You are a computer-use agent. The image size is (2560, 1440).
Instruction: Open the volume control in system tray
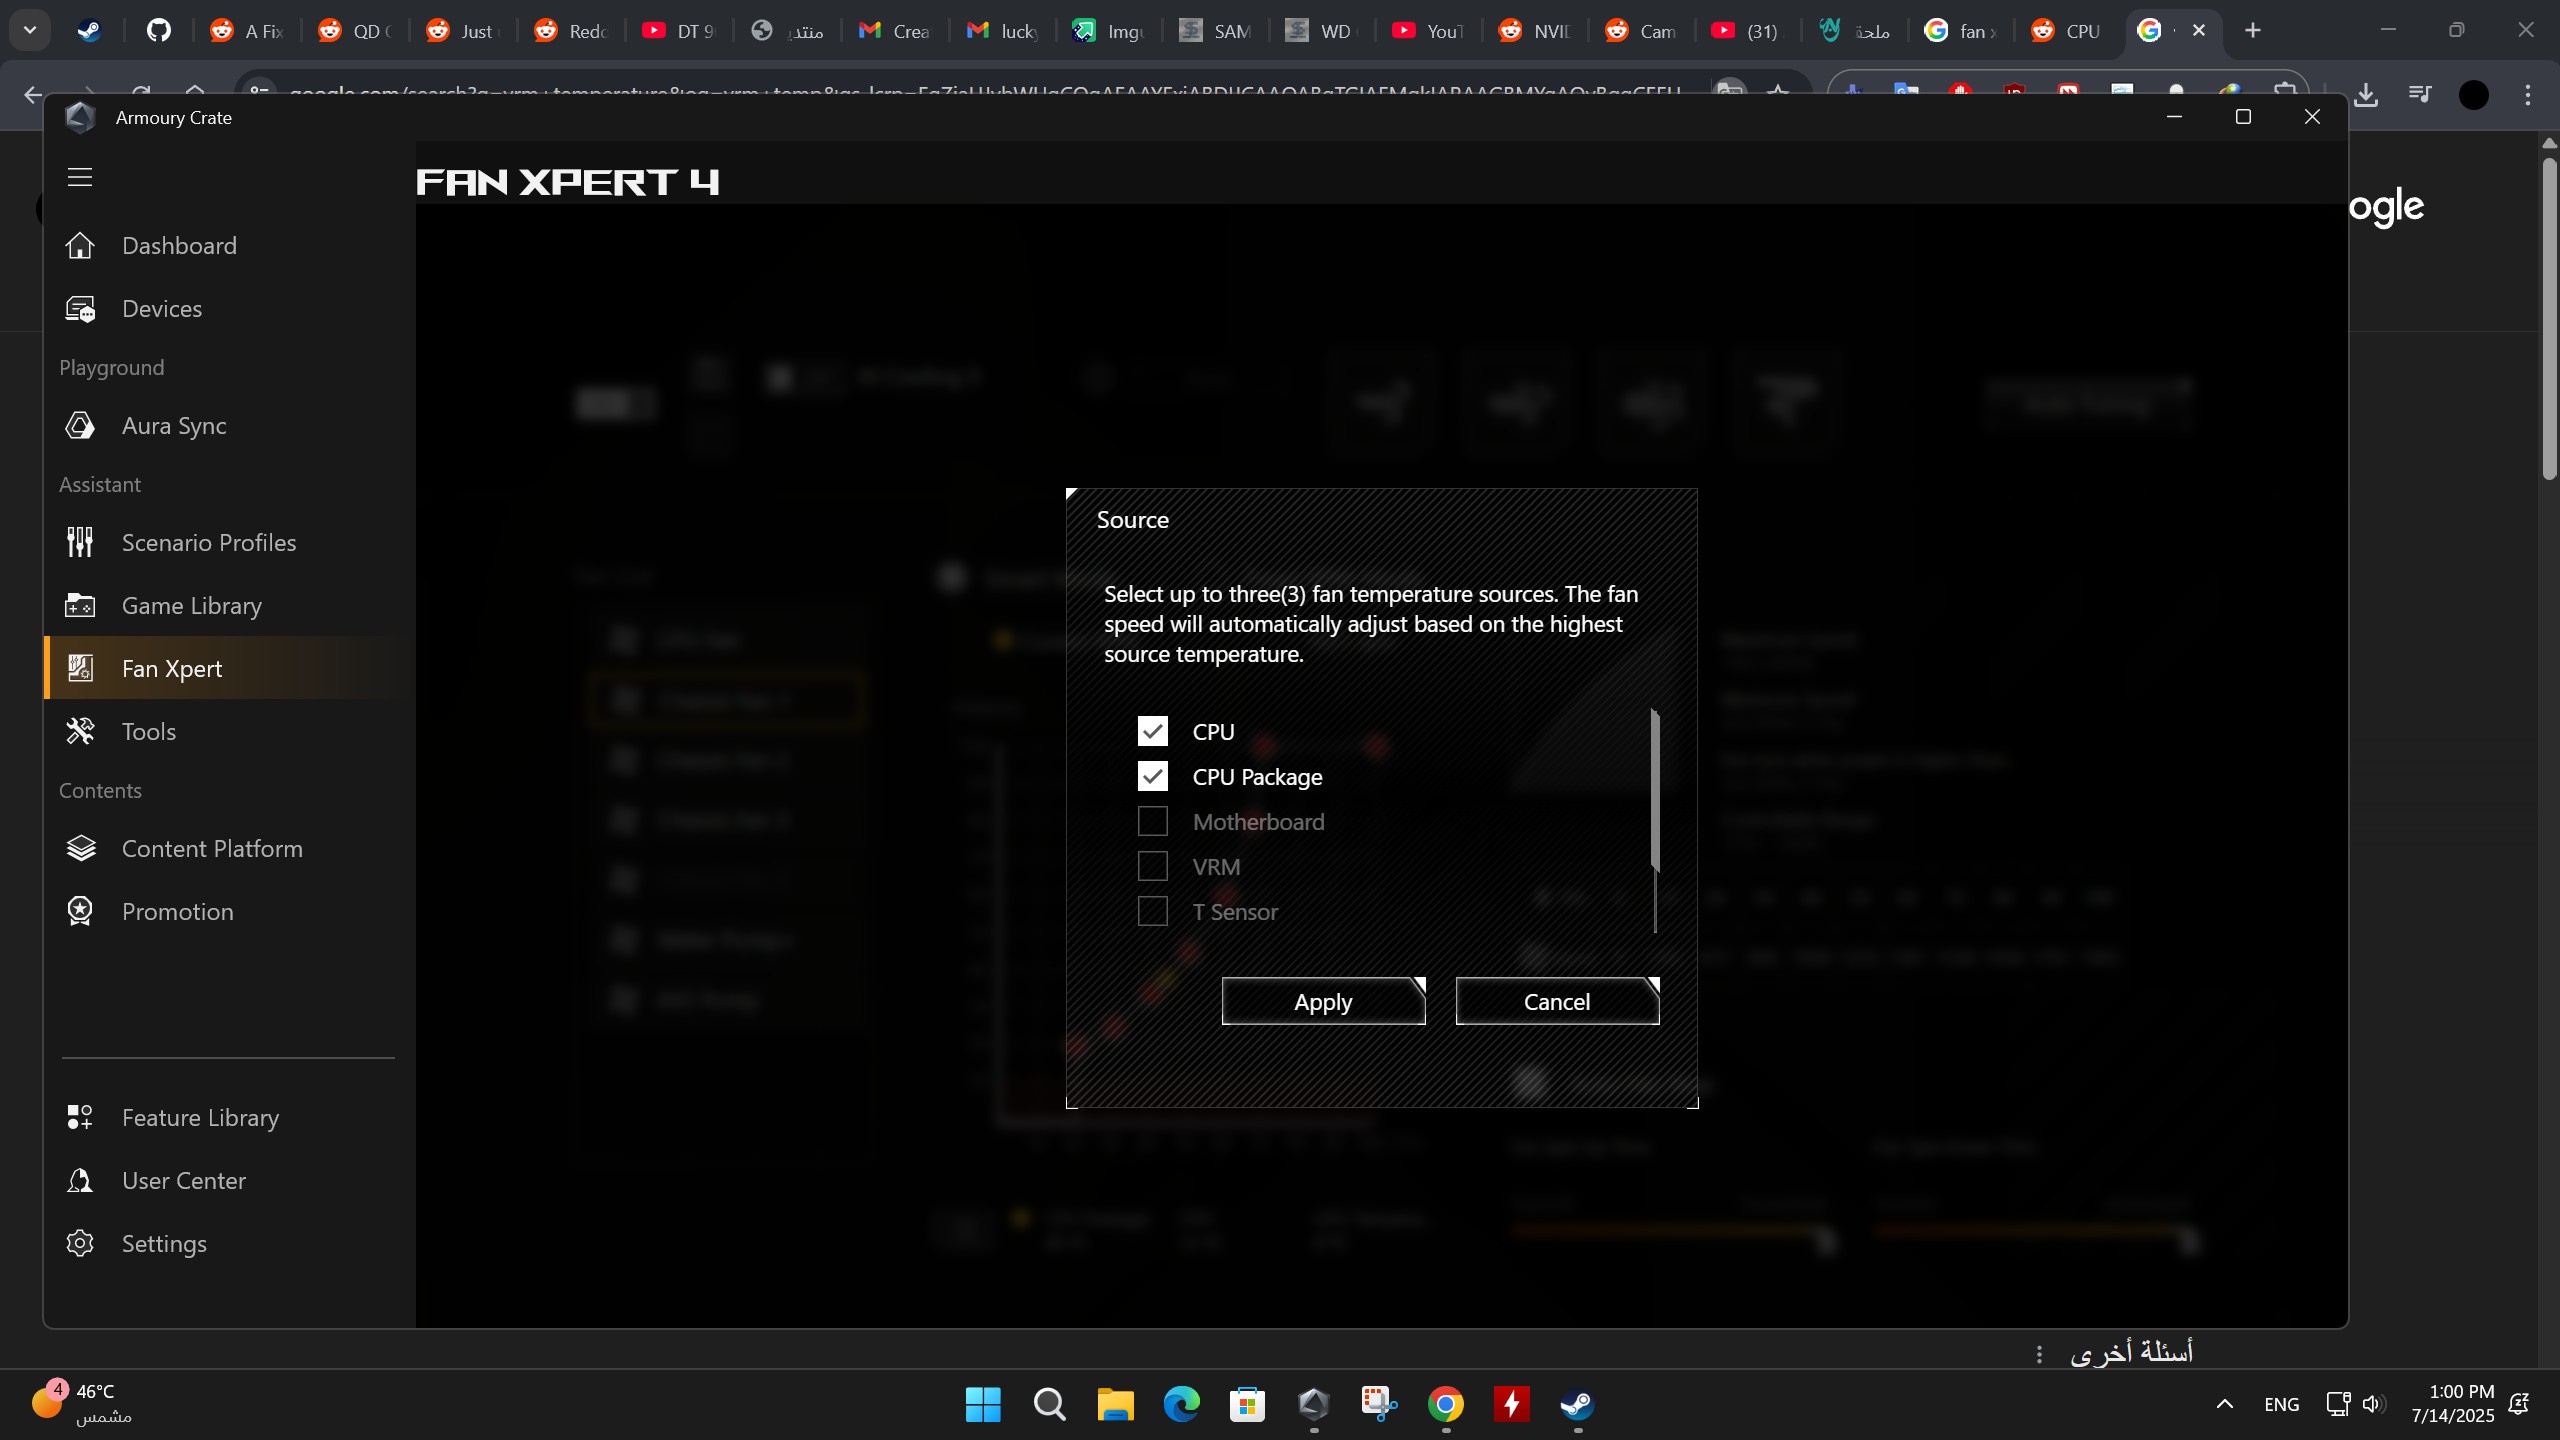tap(2374, 1404)
